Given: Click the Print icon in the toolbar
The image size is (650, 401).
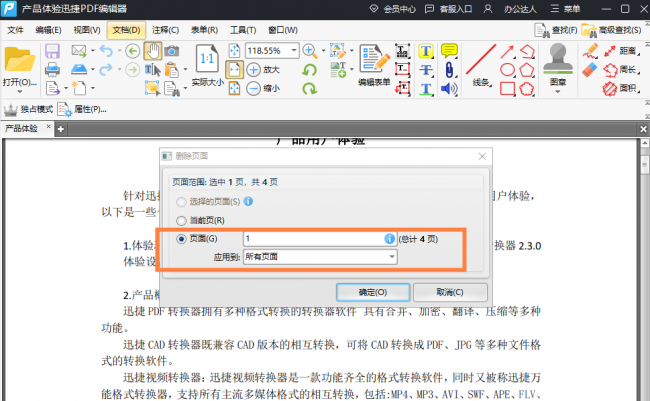Looking at the screenshot, I should pyautogui.click(x=52, y=69).
